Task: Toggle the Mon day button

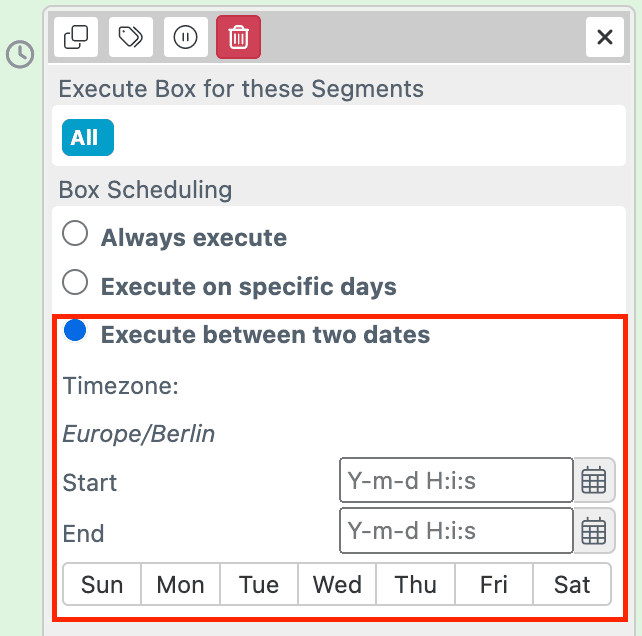Action: pyautogui.click(x=181, y=585)
